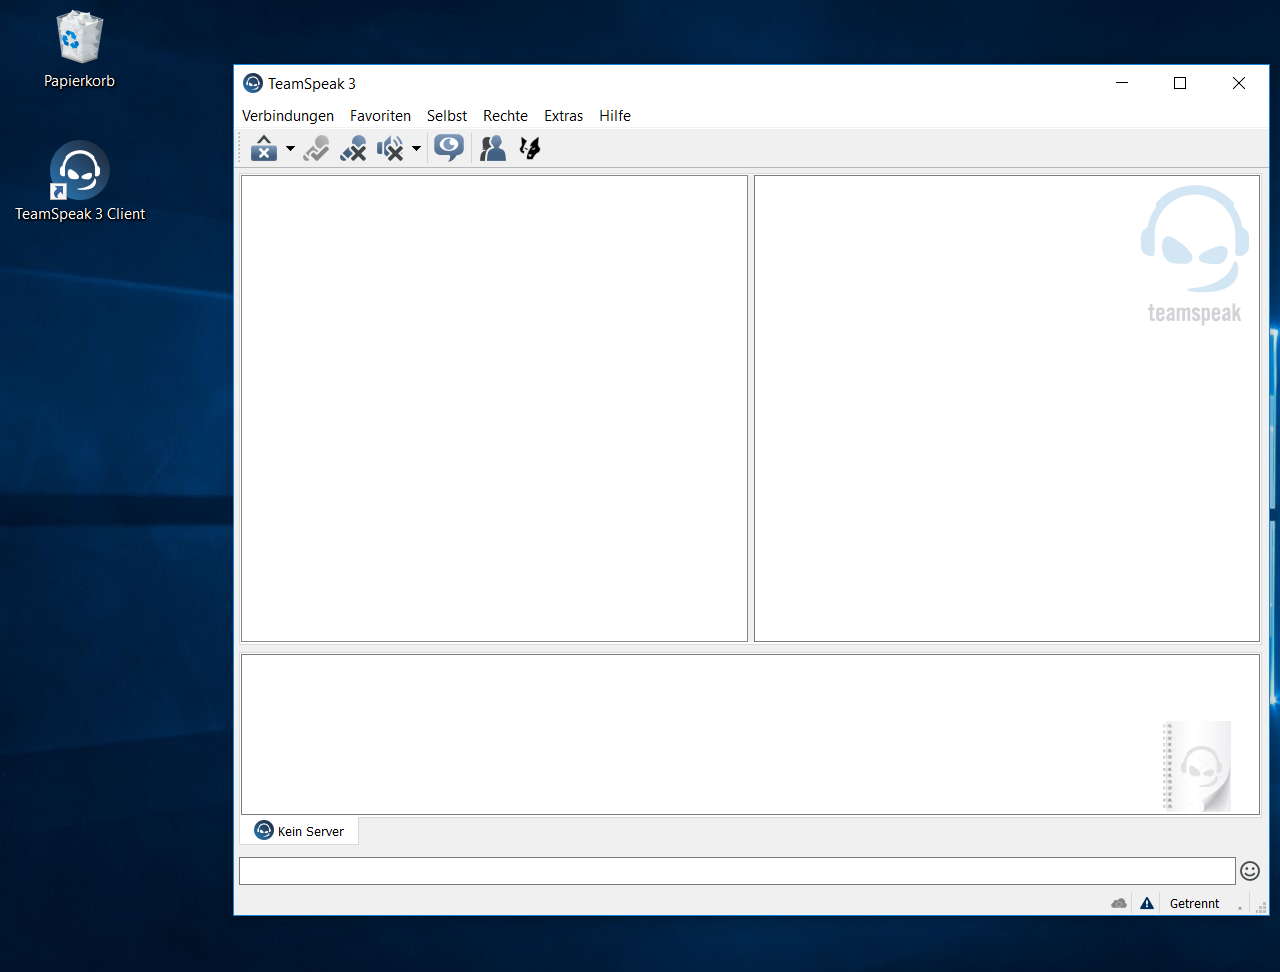The width and height of the screenshot is (1280, 972).
Task: Minimize the TeamSpeak 3 window
Action: pyautogui.click(x=1123, y=84)
